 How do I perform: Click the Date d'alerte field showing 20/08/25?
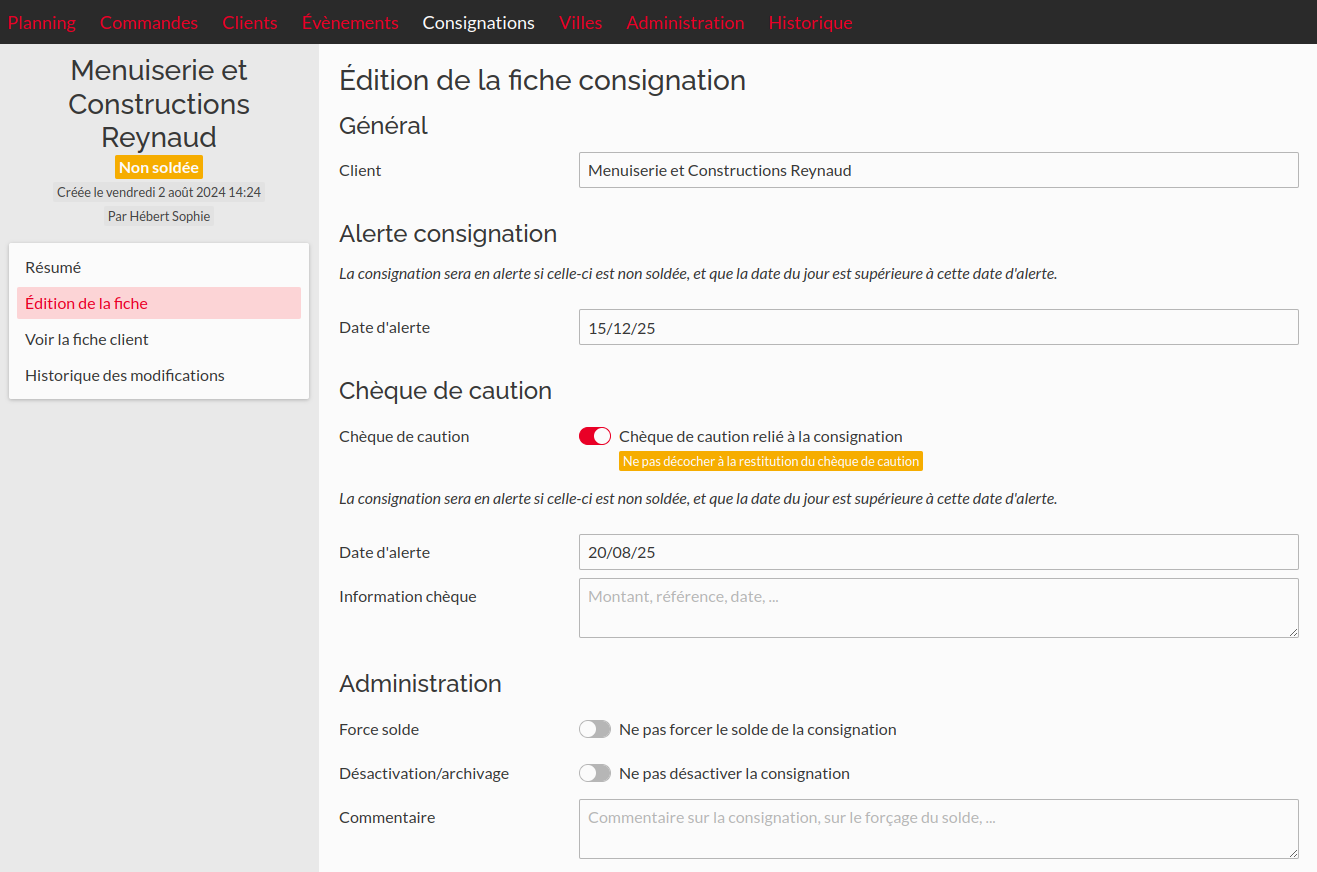click(938, 552)
